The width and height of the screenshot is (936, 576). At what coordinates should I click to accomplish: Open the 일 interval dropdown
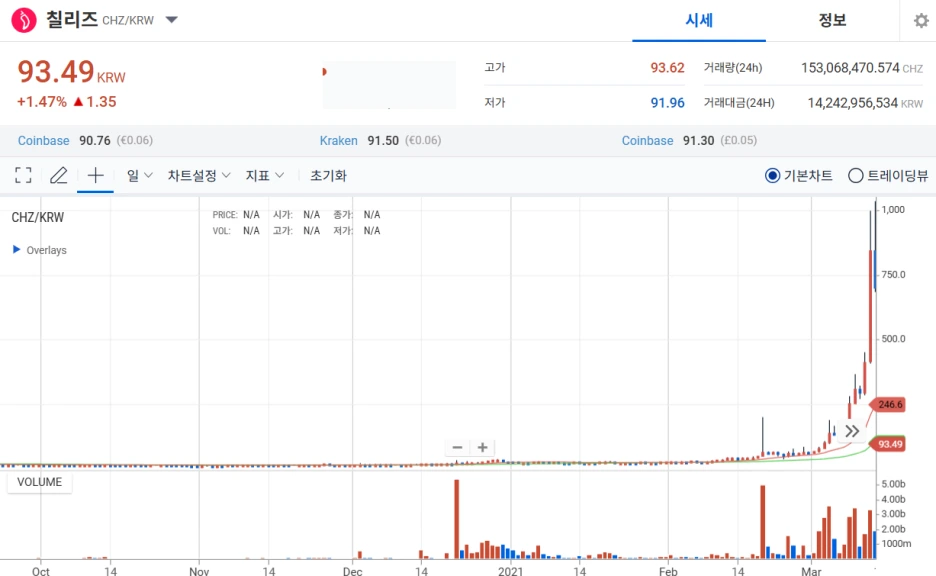[140, 175]
